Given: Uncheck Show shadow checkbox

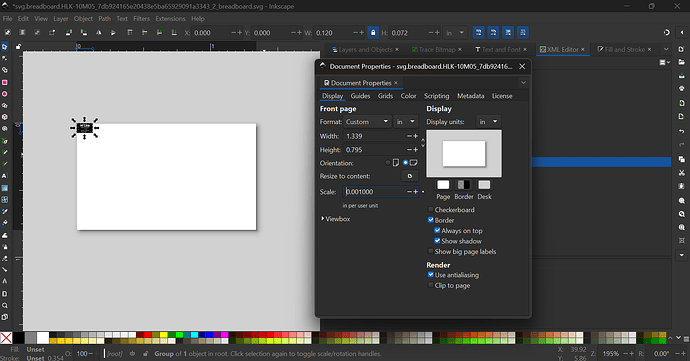Looking at the screenshot, I should (x=437, y=241).
